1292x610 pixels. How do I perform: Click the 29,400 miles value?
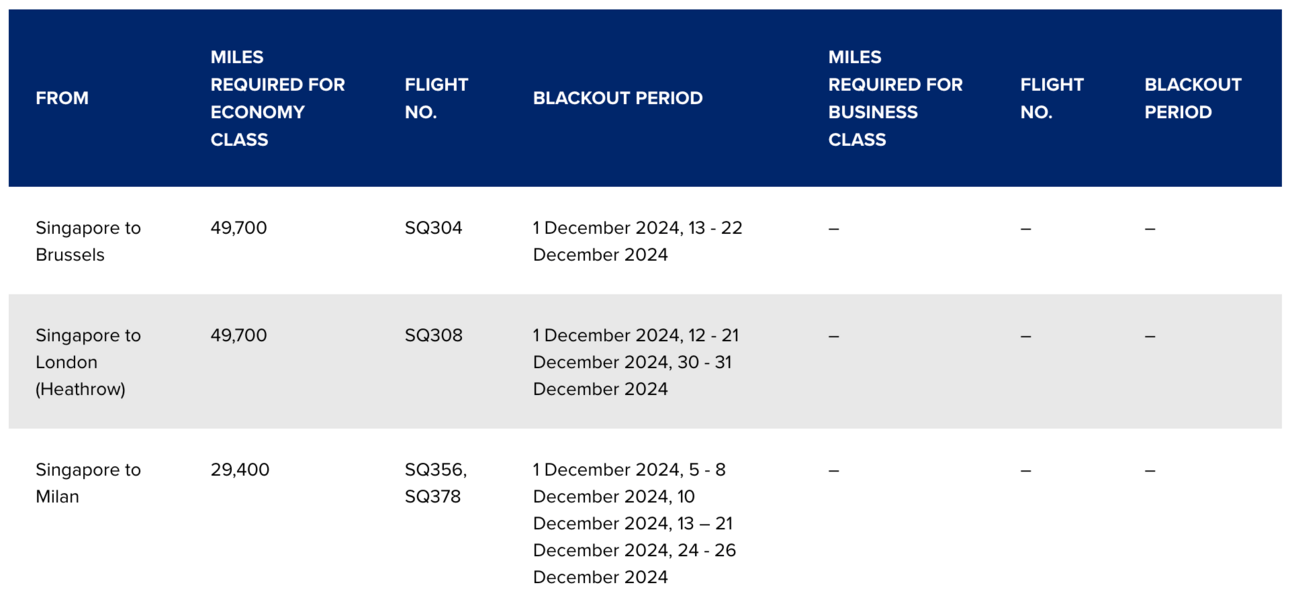tap(240, 470)
